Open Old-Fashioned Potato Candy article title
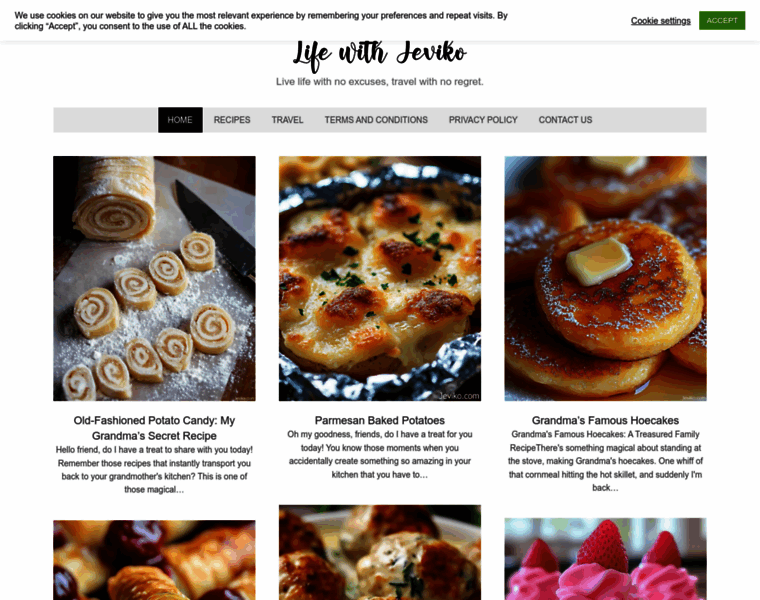 click(154, 428)
